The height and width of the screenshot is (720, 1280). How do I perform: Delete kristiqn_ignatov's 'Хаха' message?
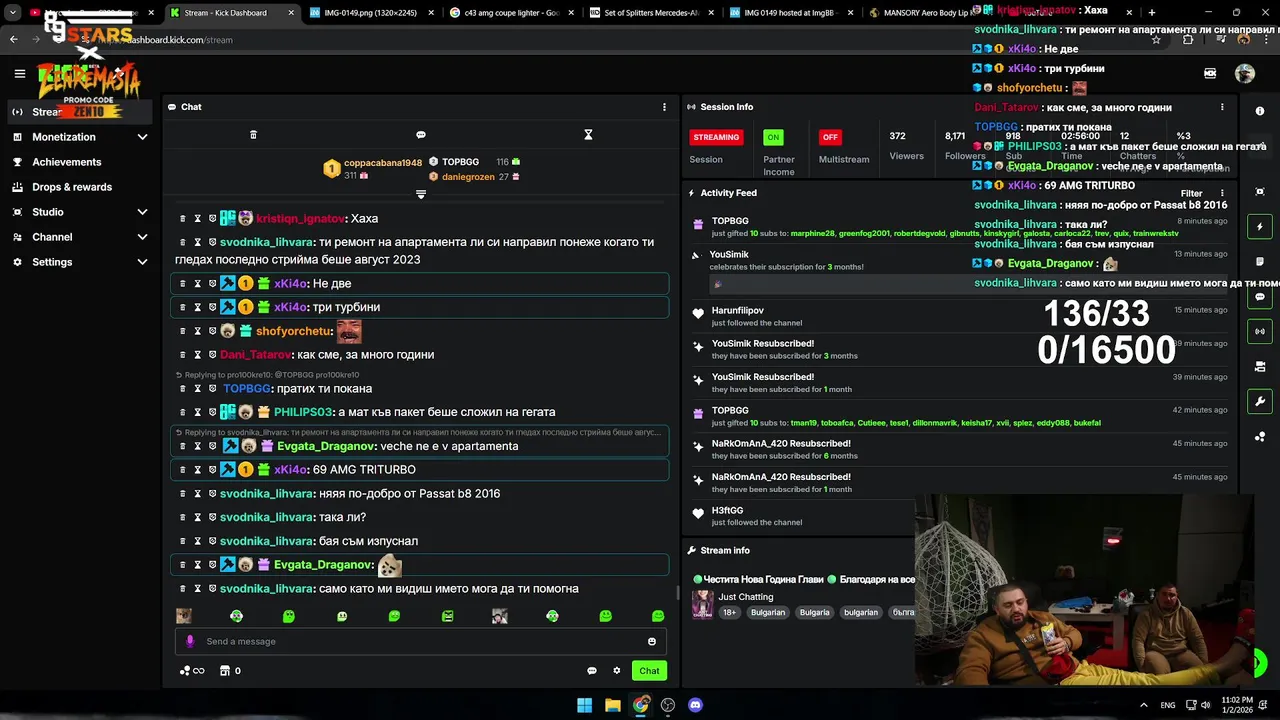point(182,218)
